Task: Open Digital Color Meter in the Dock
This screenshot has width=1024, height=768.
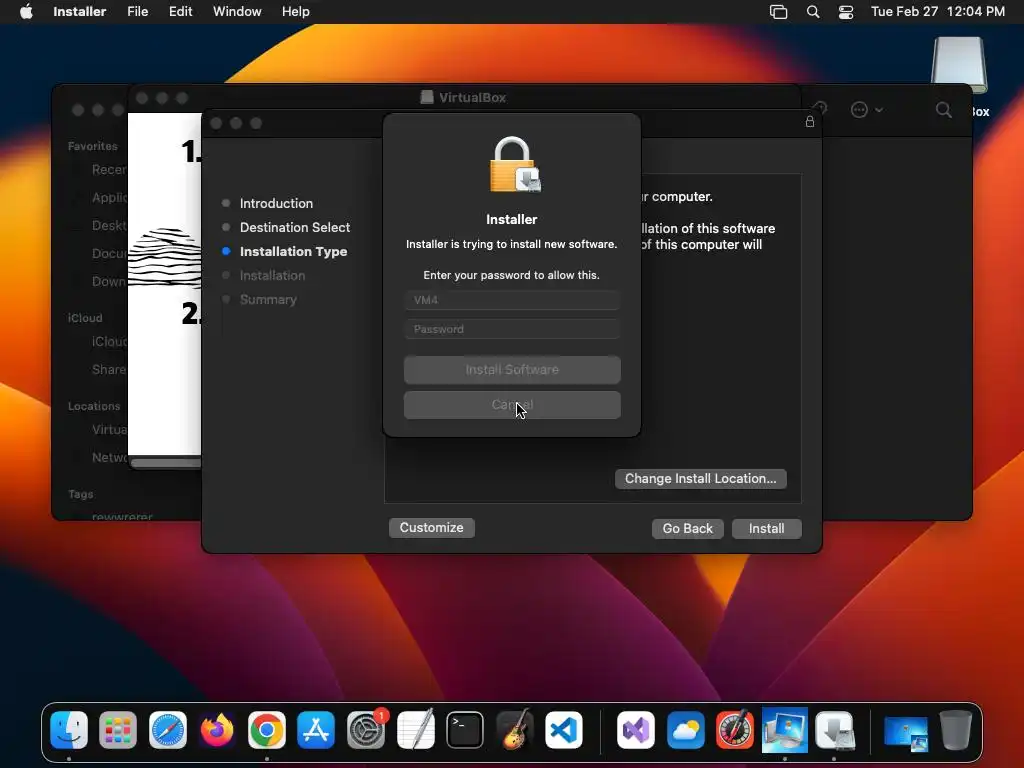Action: coord(735,729)
